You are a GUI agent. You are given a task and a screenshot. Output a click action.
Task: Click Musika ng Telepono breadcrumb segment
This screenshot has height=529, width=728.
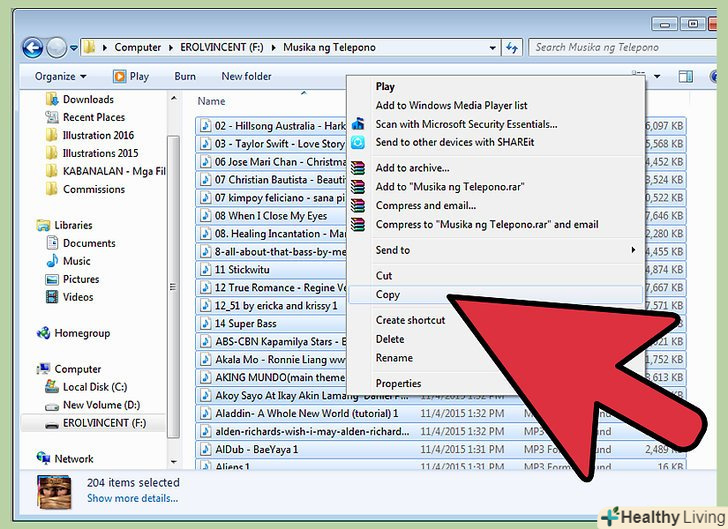329,47
